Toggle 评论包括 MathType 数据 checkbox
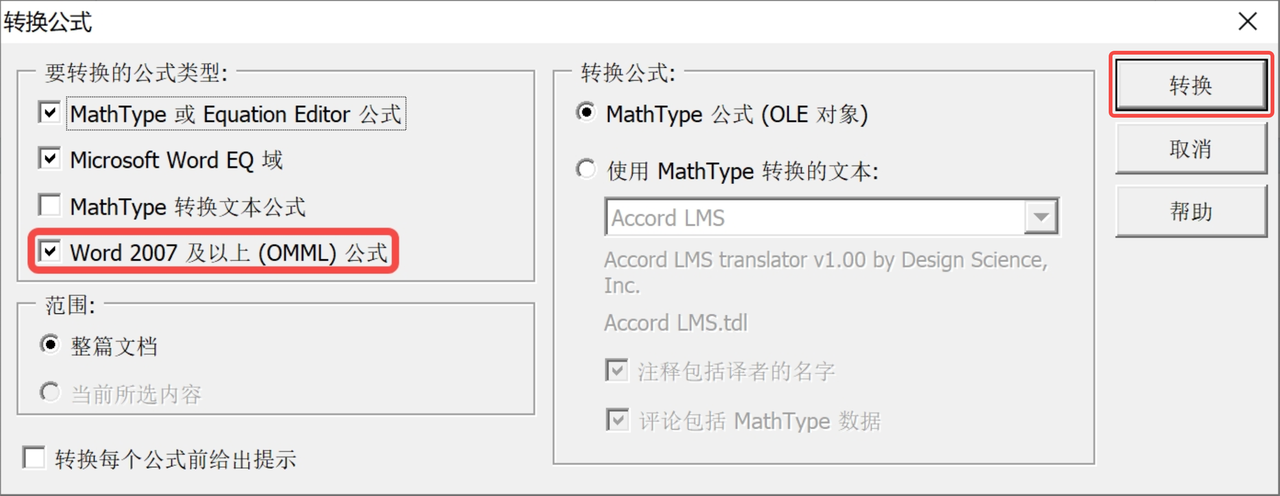 tap(615, 420)
